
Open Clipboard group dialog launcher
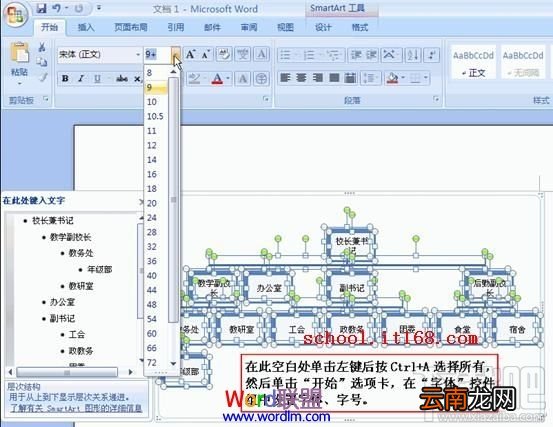45,99
